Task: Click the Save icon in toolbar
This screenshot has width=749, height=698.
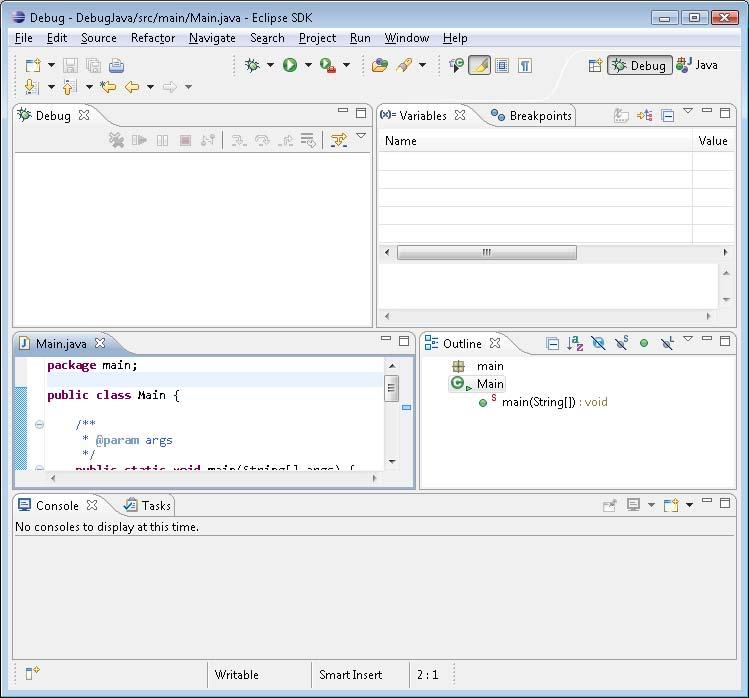Action: pyautogui.click(x=70, y=65)
